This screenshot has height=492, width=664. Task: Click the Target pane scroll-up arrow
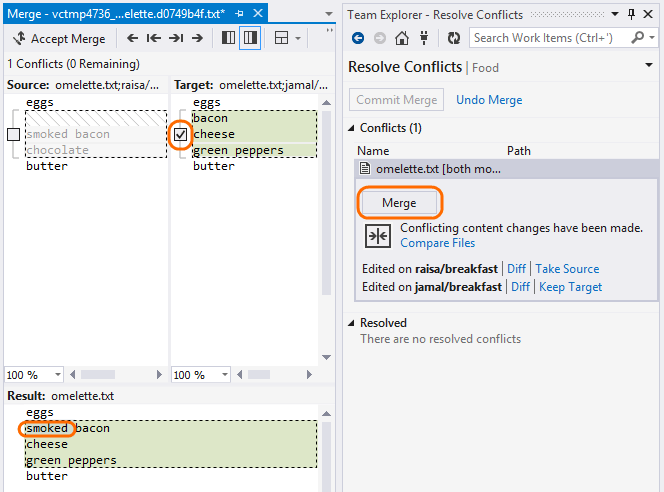pos(326,102)
